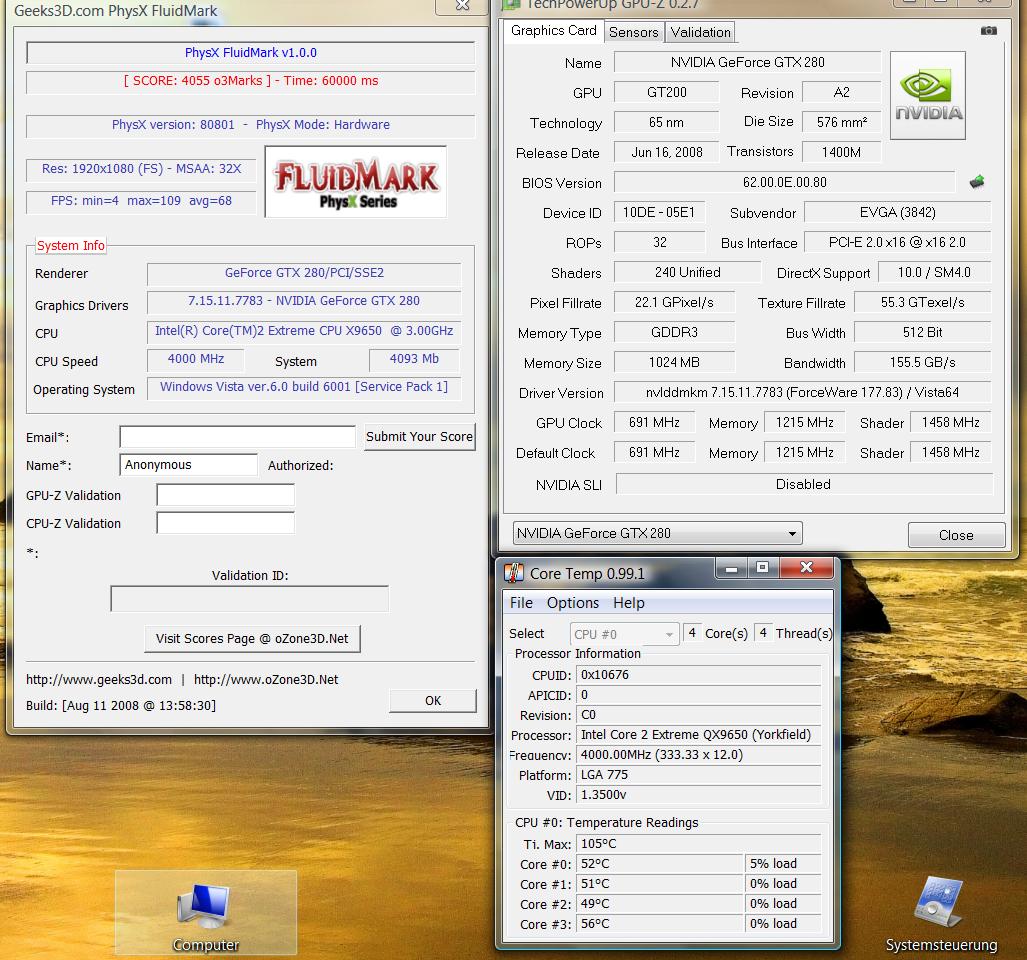1027x960 pixels.
Task: Click the Renderer value GeForce GTX 280/PCI/SSE2
Action: coord(304,273)
